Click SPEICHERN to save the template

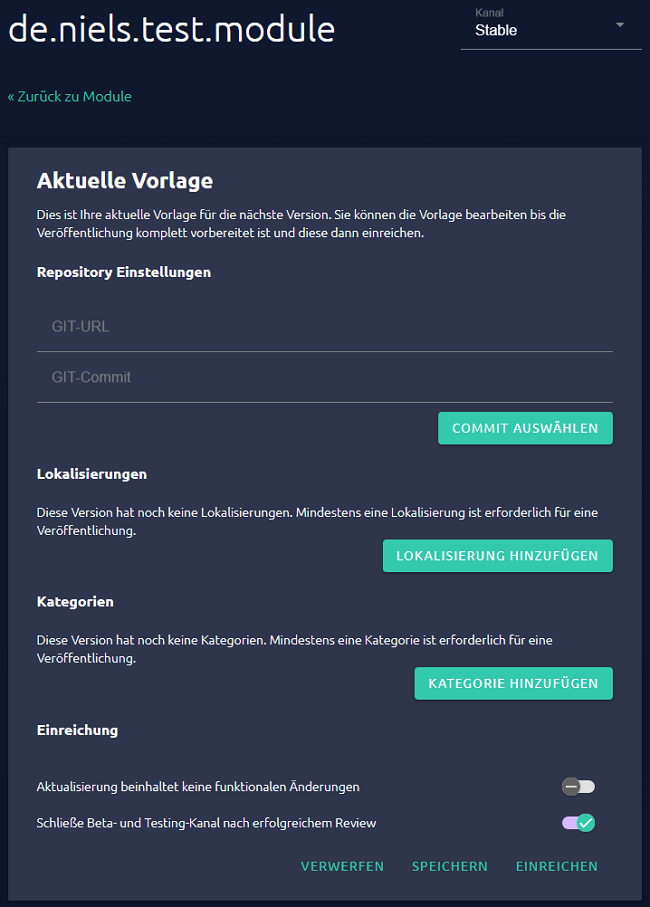click(449, 866)
